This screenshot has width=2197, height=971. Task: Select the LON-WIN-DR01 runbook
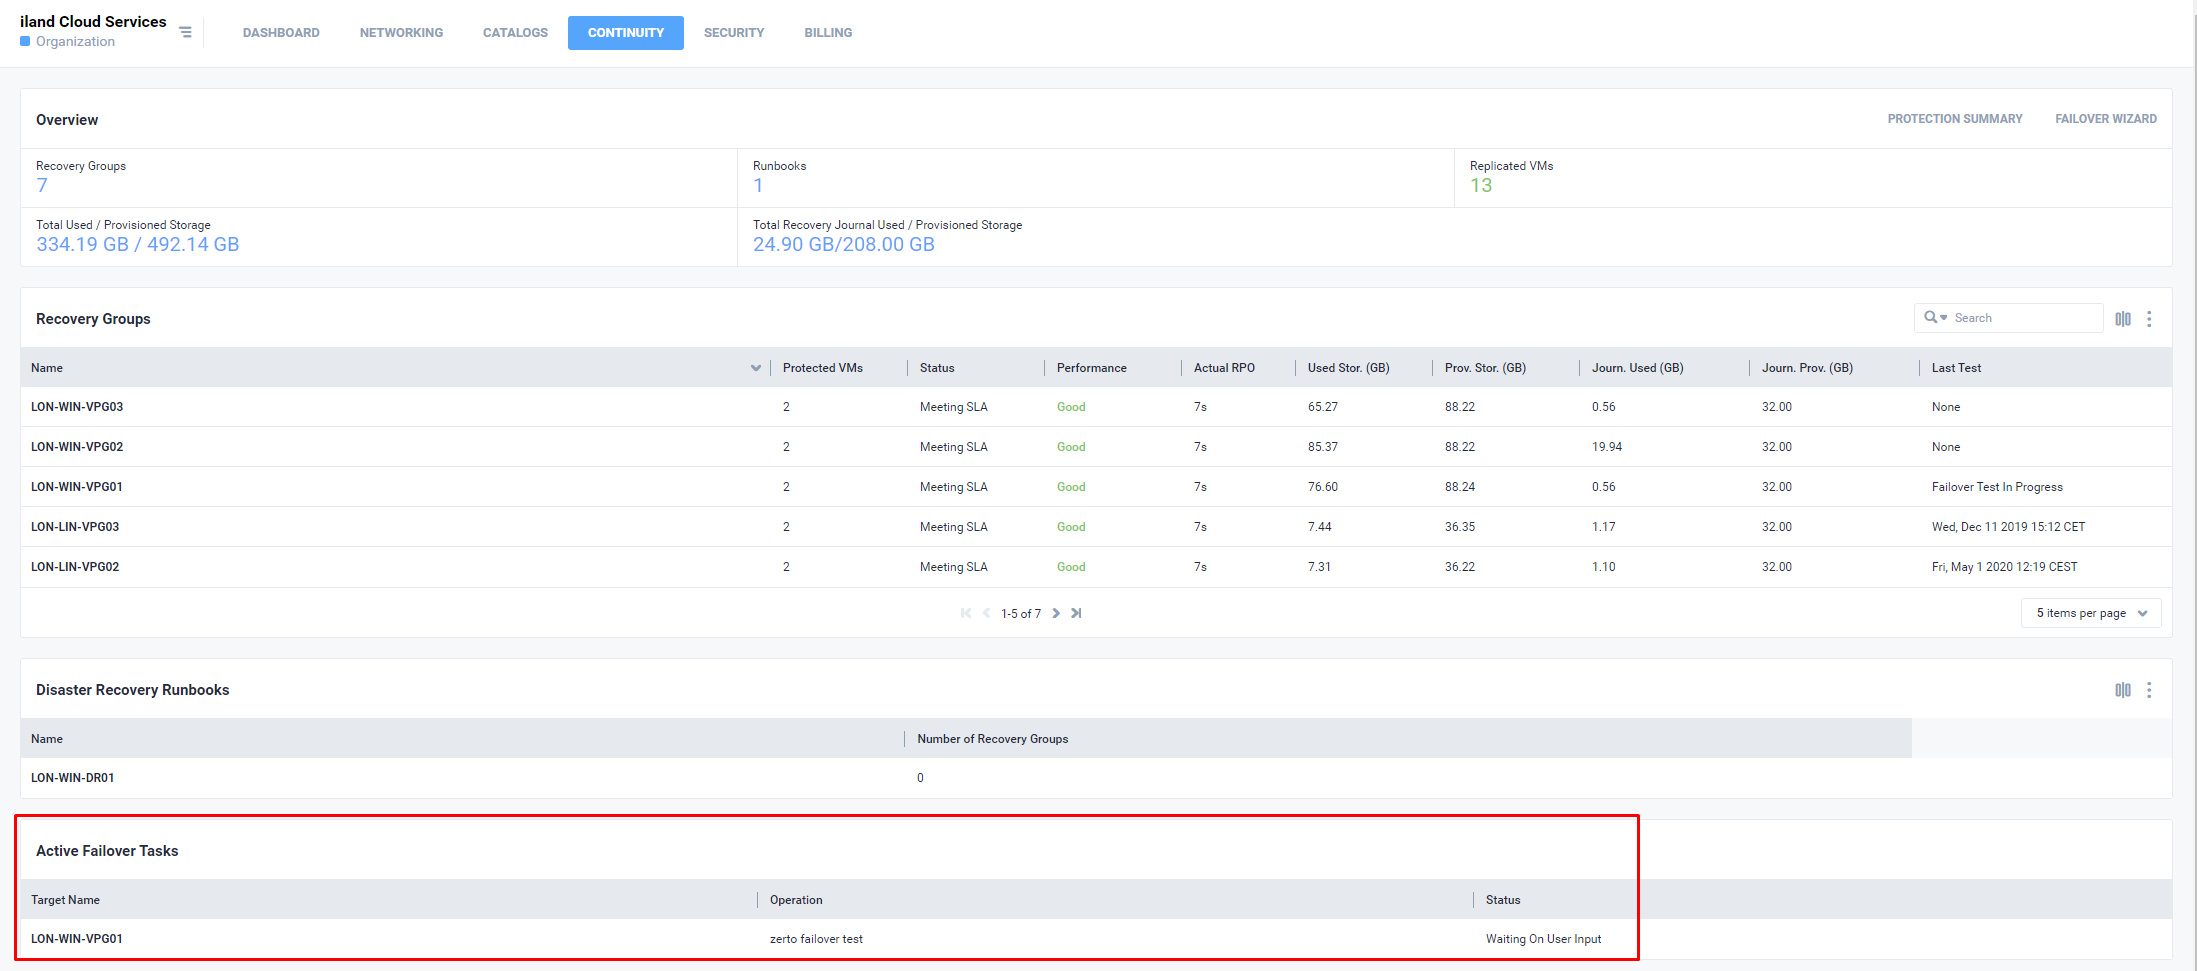[73, 778]
